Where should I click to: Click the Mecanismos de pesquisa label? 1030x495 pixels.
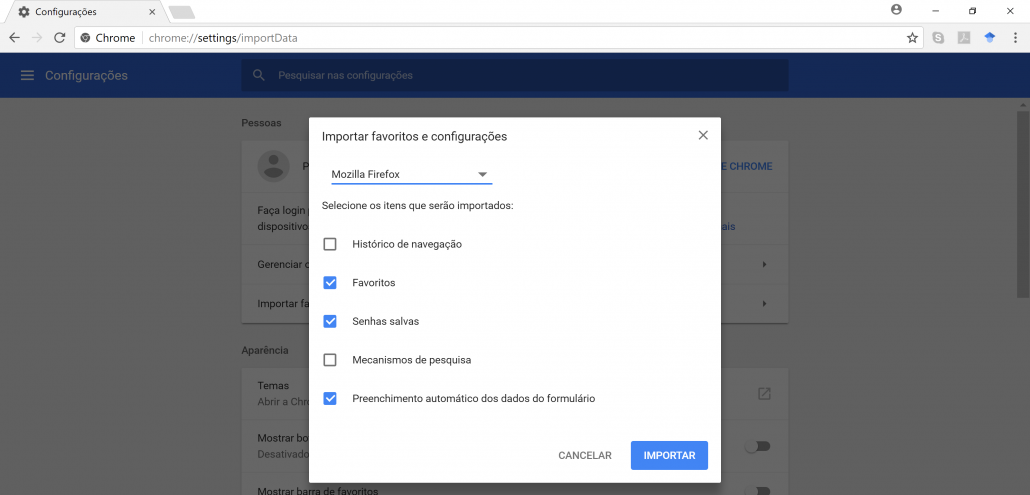[412, 360]
